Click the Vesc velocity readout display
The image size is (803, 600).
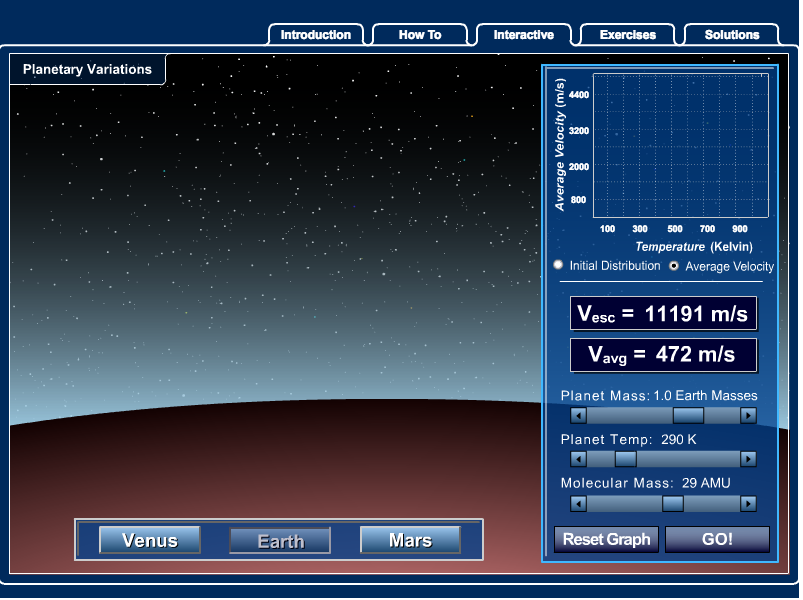[663, 313]
